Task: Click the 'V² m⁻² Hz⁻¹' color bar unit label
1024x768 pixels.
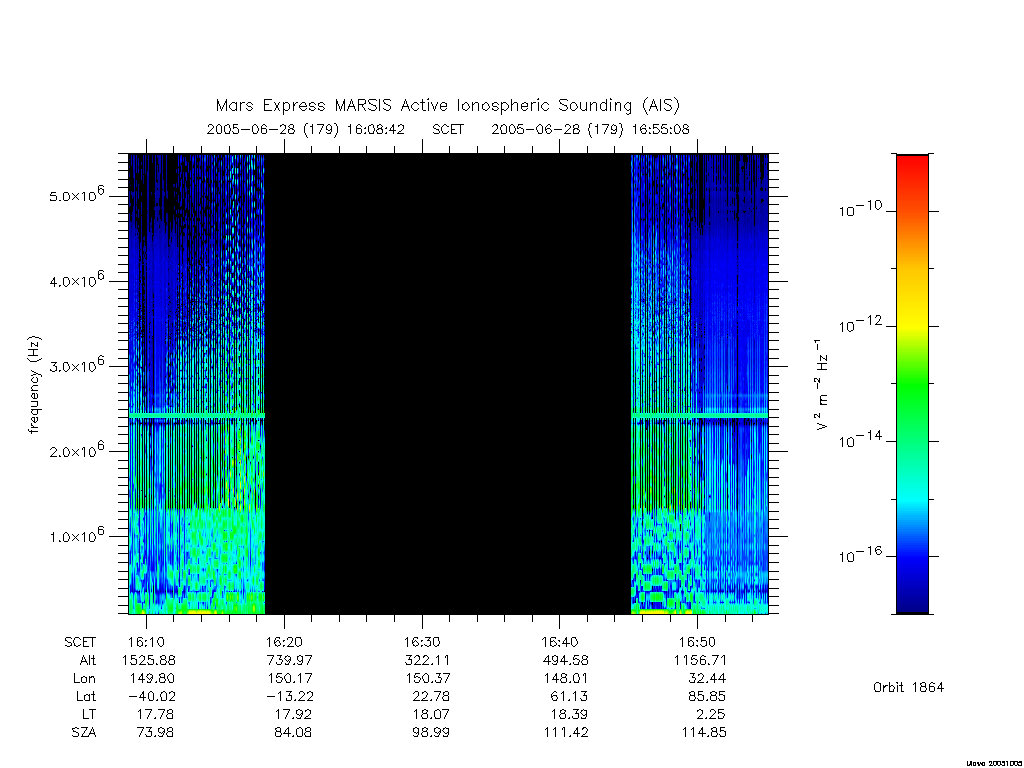Action: [x=822, y=385]
